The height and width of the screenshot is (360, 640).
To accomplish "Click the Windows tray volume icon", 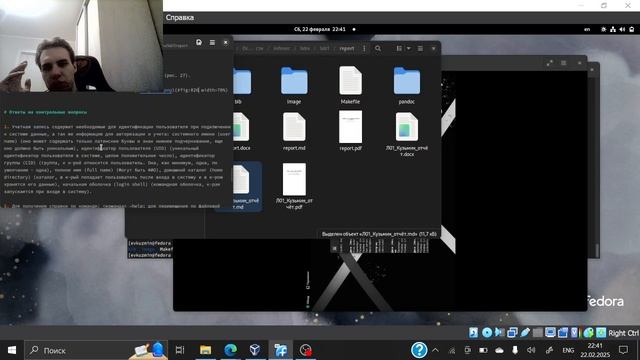I will (531, 350).
